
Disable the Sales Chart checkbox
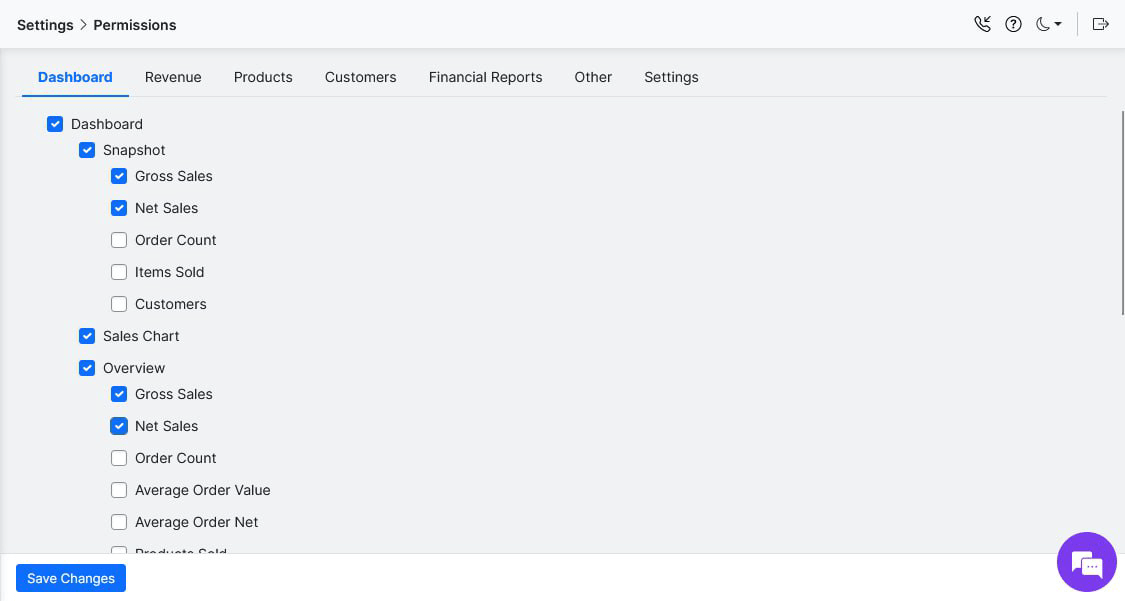87,336
